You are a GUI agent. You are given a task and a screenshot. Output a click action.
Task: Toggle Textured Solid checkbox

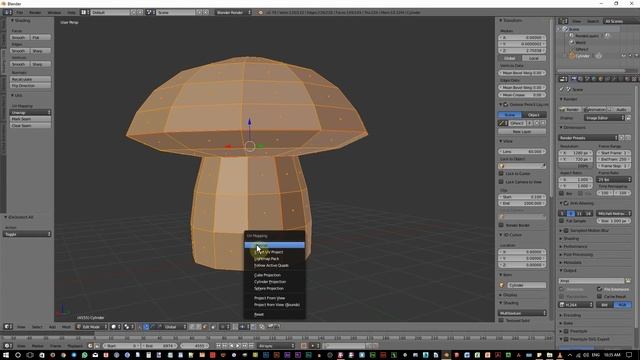501,320
